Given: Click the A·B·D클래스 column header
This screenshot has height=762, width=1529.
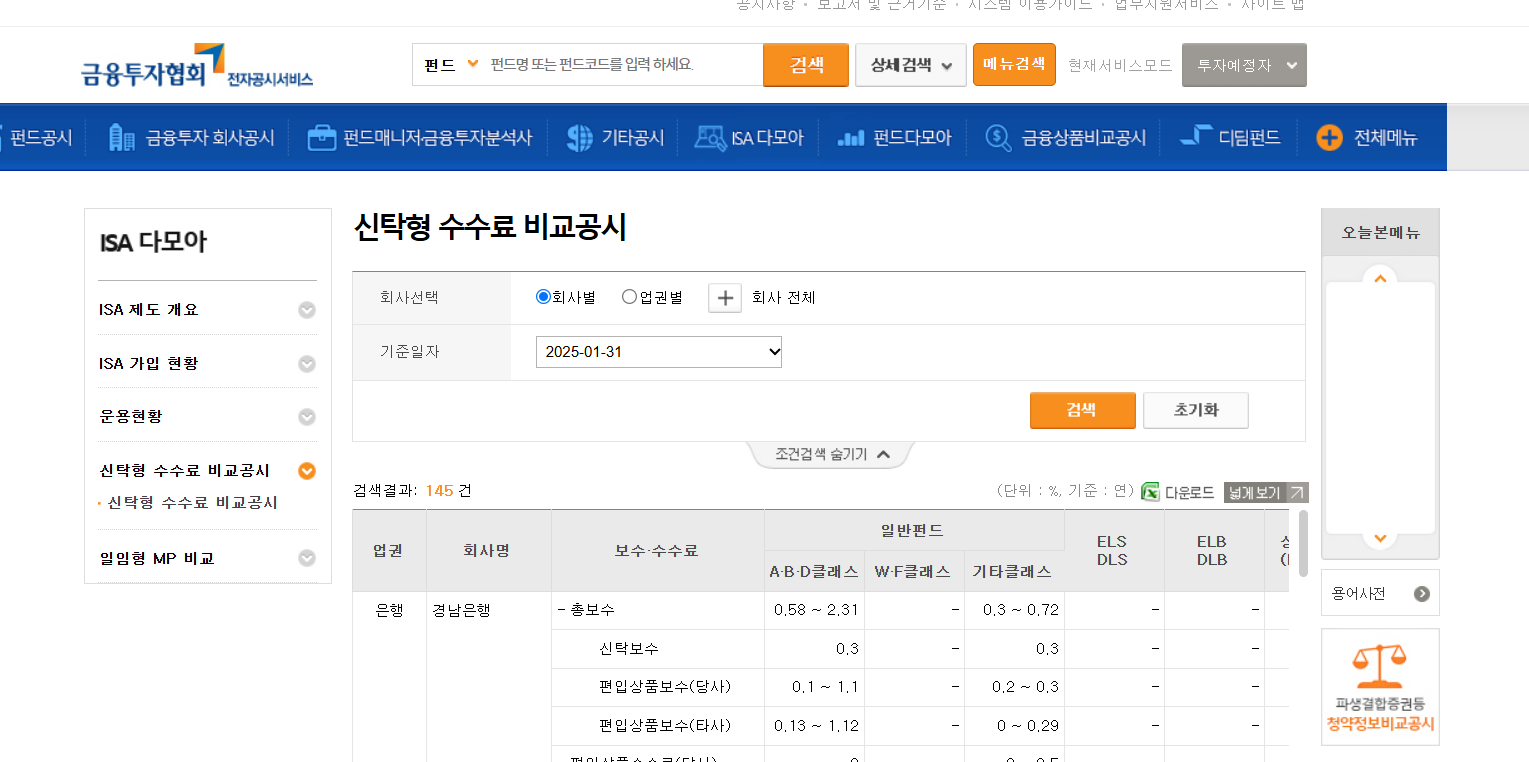Looking at the screenshot, I should tap(814, 572).
